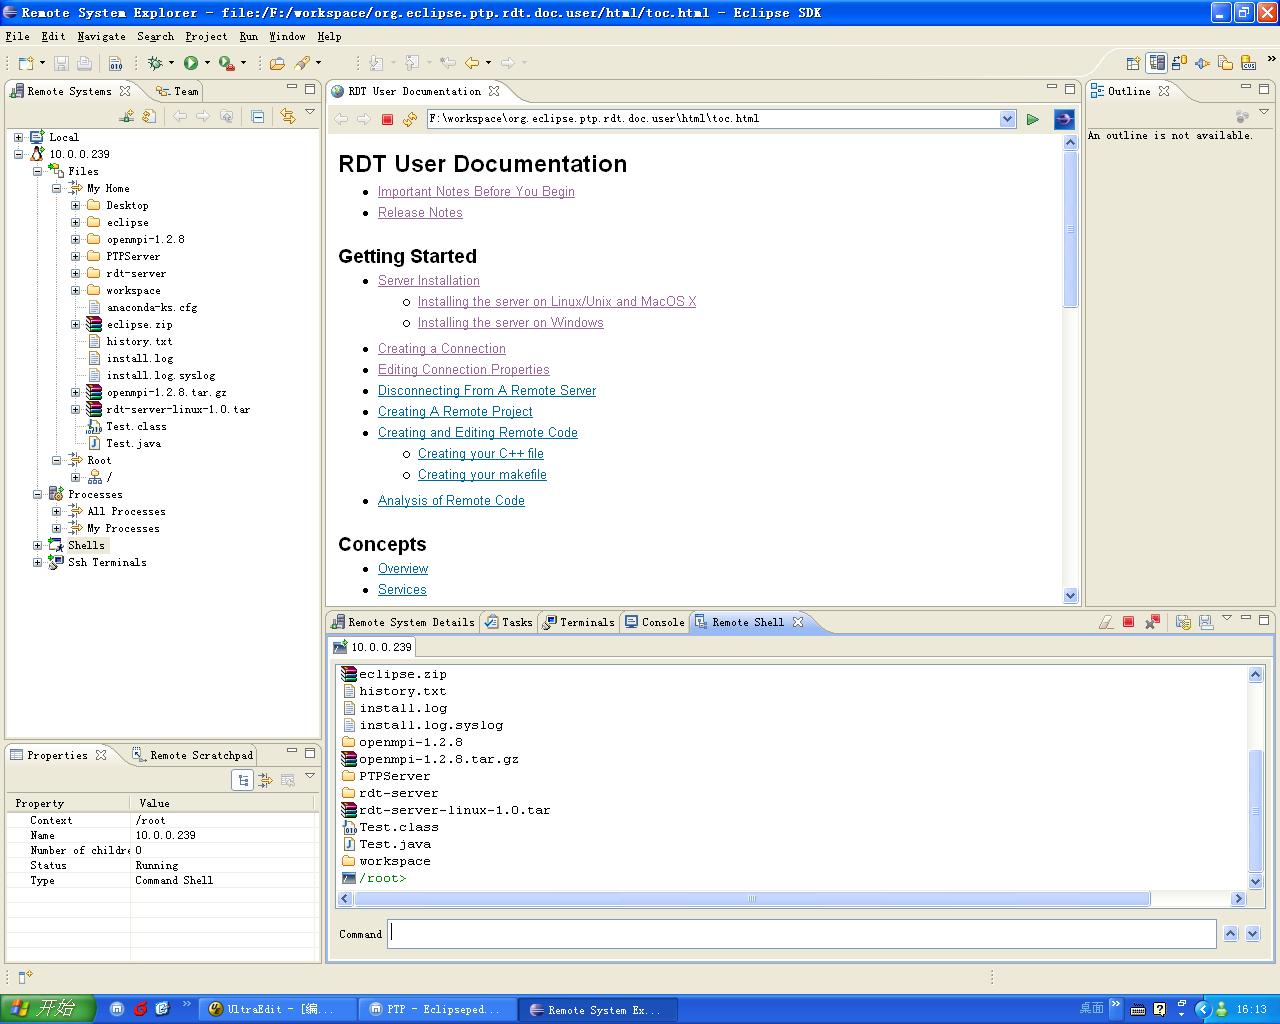Click the browser Refresh icon
Image resolution: width=1280 pixels, height=1024 pixels.
[x=410, y=119]
